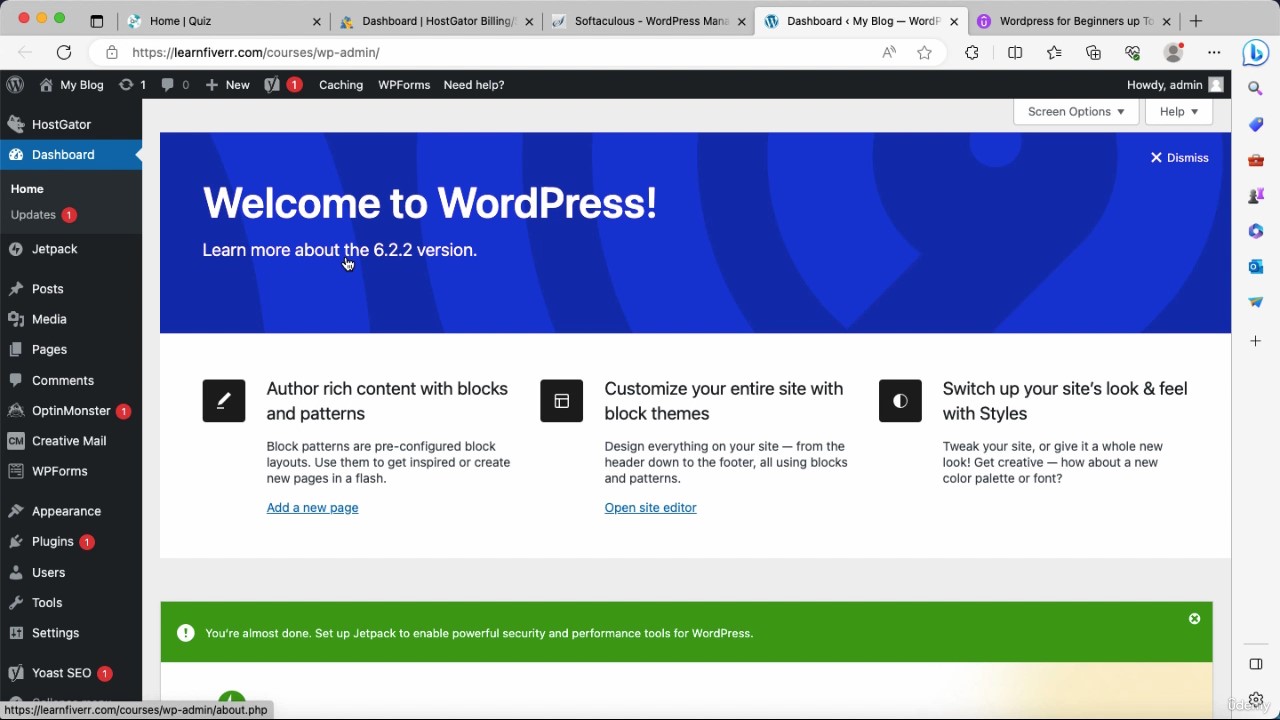The width and height of the screenshot is (1280, 720).
Task: Click the layout icon for block themes
Action: pos(562,401)
